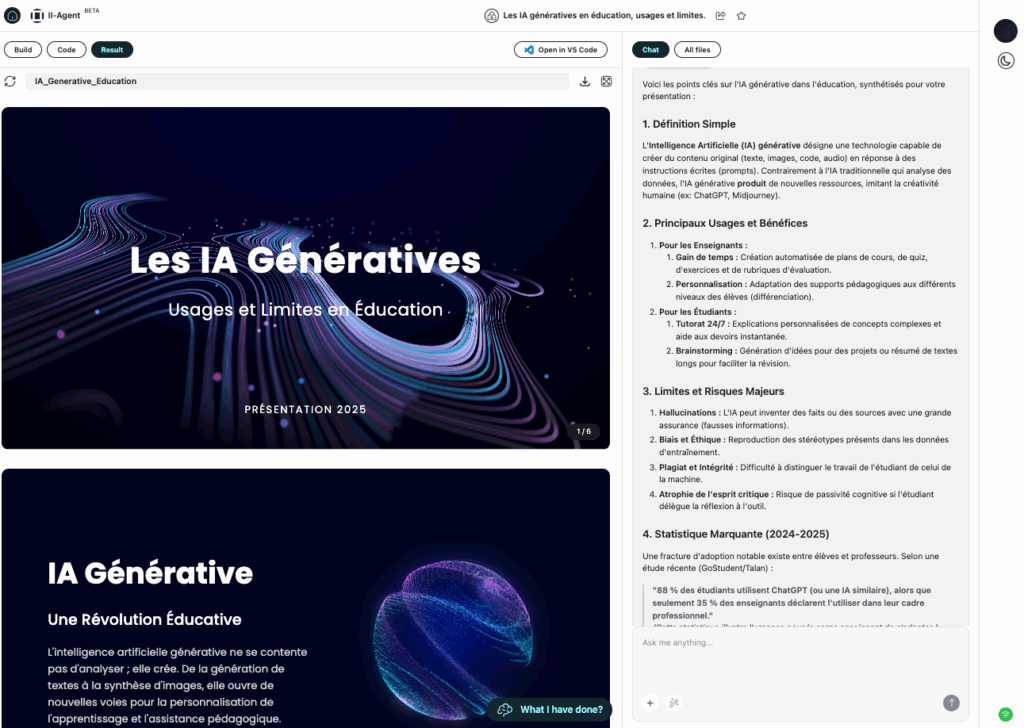
Task: Open the user profile avatar
Action: tap(1005, 31)
